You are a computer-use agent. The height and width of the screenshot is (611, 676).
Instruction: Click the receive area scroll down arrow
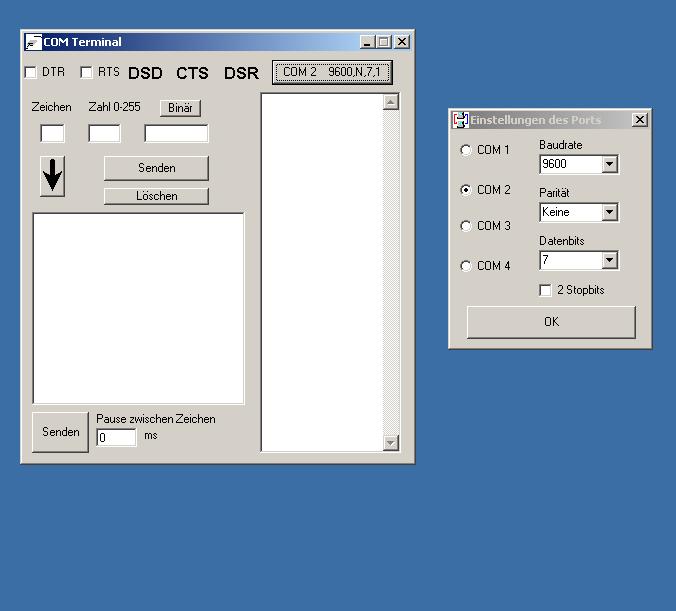pyautogui.click(x=391, y=443)
